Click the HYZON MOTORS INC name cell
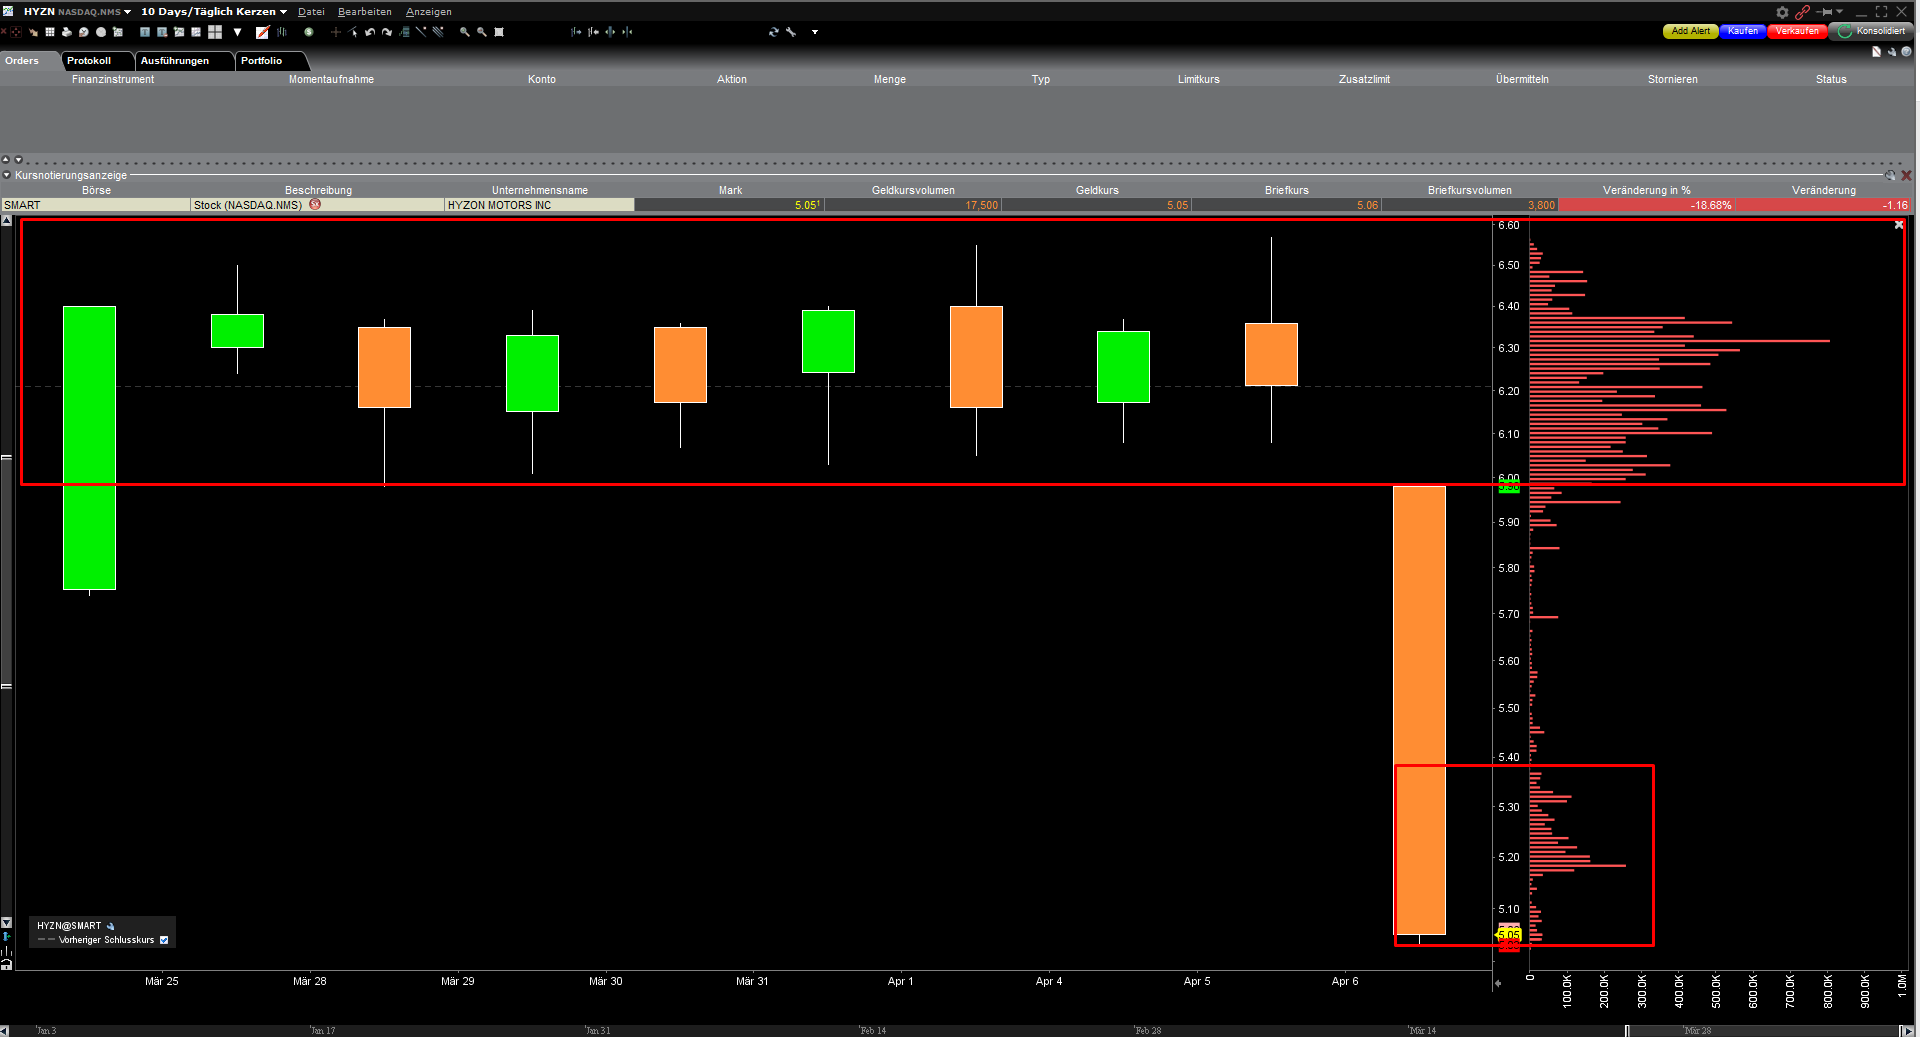This screenshot has width=1920, height=1037. click(x=539, y=205)
